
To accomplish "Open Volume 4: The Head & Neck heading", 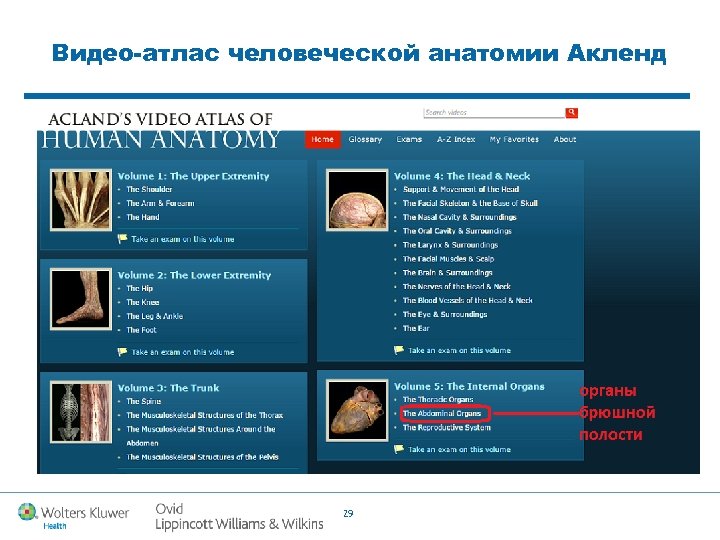I will pos(462,176).
